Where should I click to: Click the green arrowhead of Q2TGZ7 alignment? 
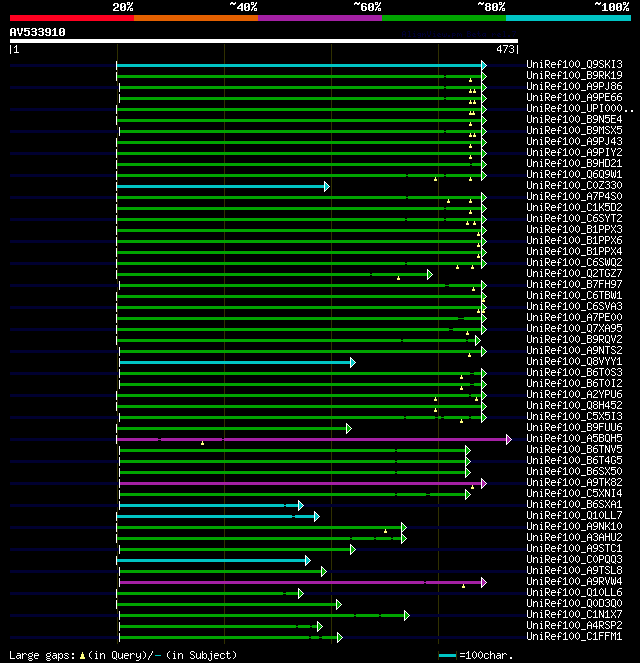tap(429, 274)
